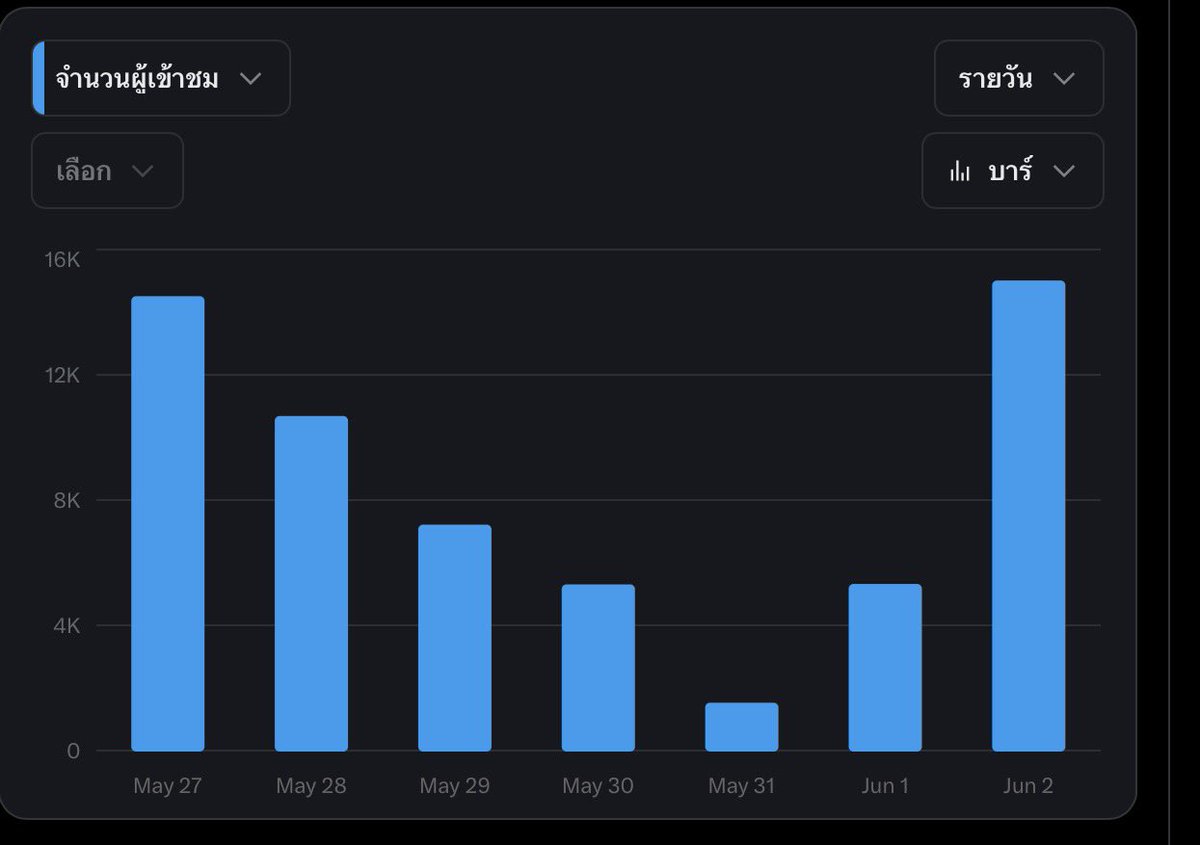Click the chevron next to เลือก
1200x845 pixels.
[143, 171]
